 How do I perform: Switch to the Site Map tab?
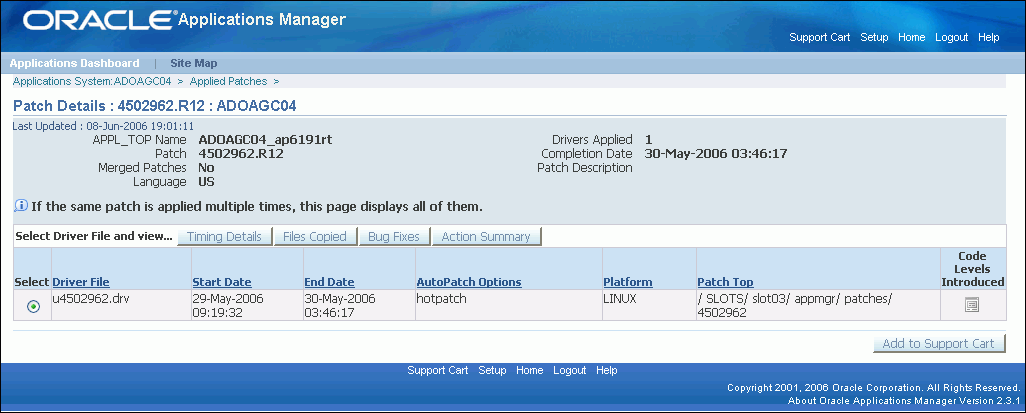pyautogui.click(x=194, y=63)
